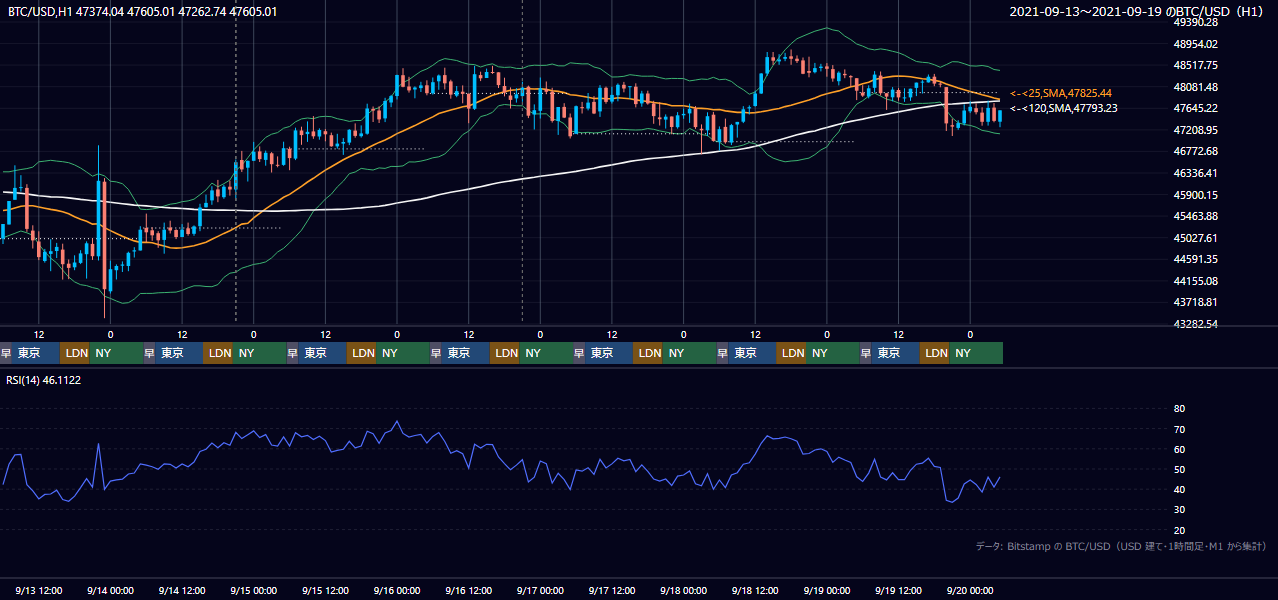The height and width of the screenshot is (600, 1278).
Task: Click price axis value 45900.15
Action: [x=1195, y=195]
